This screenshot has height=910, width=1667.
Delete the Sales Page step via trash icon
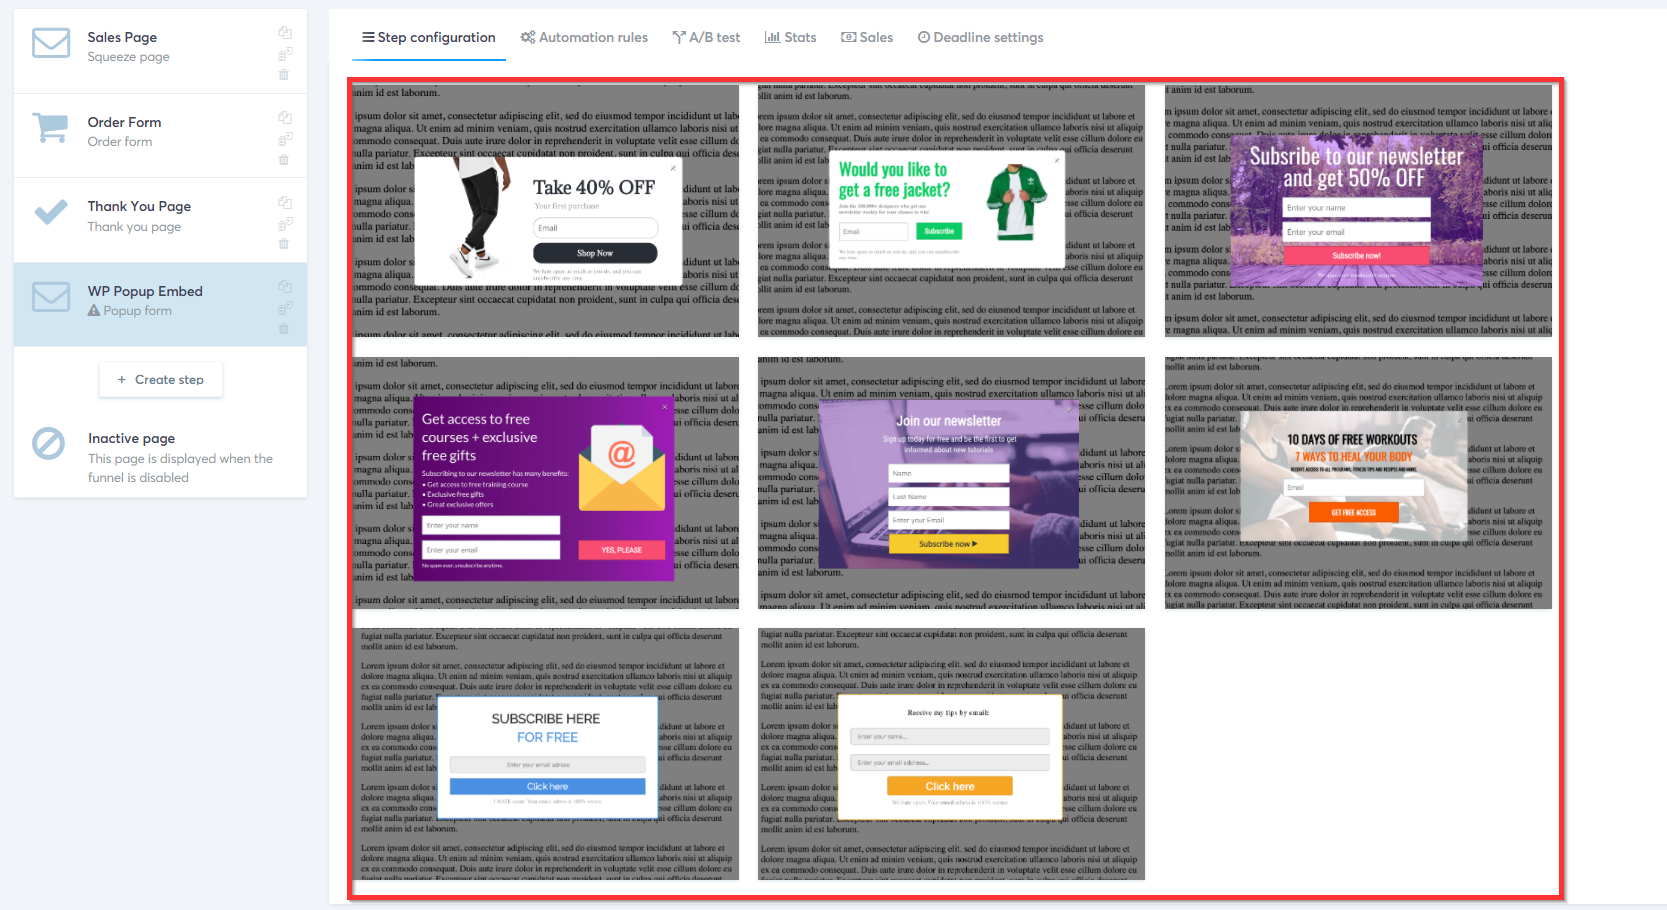coord(284,75)
